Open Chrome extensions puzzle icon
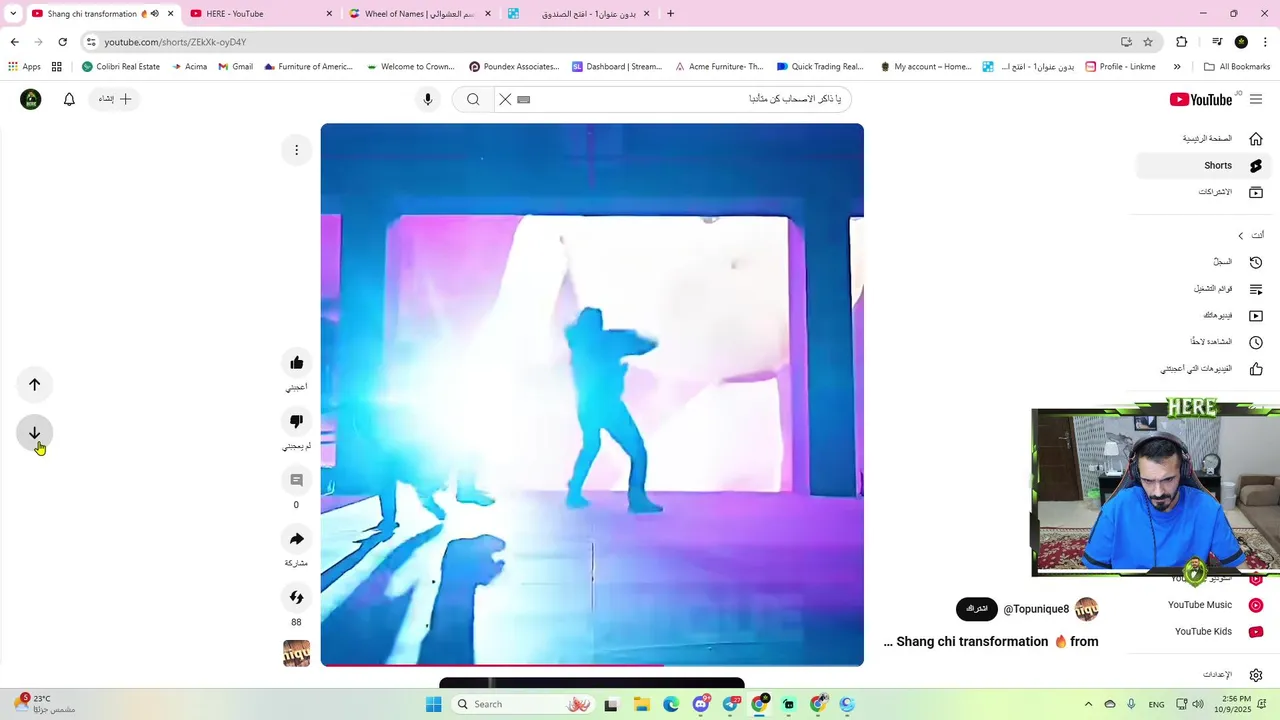This screenshot has width=1280, height=720. coord(1181,42)
